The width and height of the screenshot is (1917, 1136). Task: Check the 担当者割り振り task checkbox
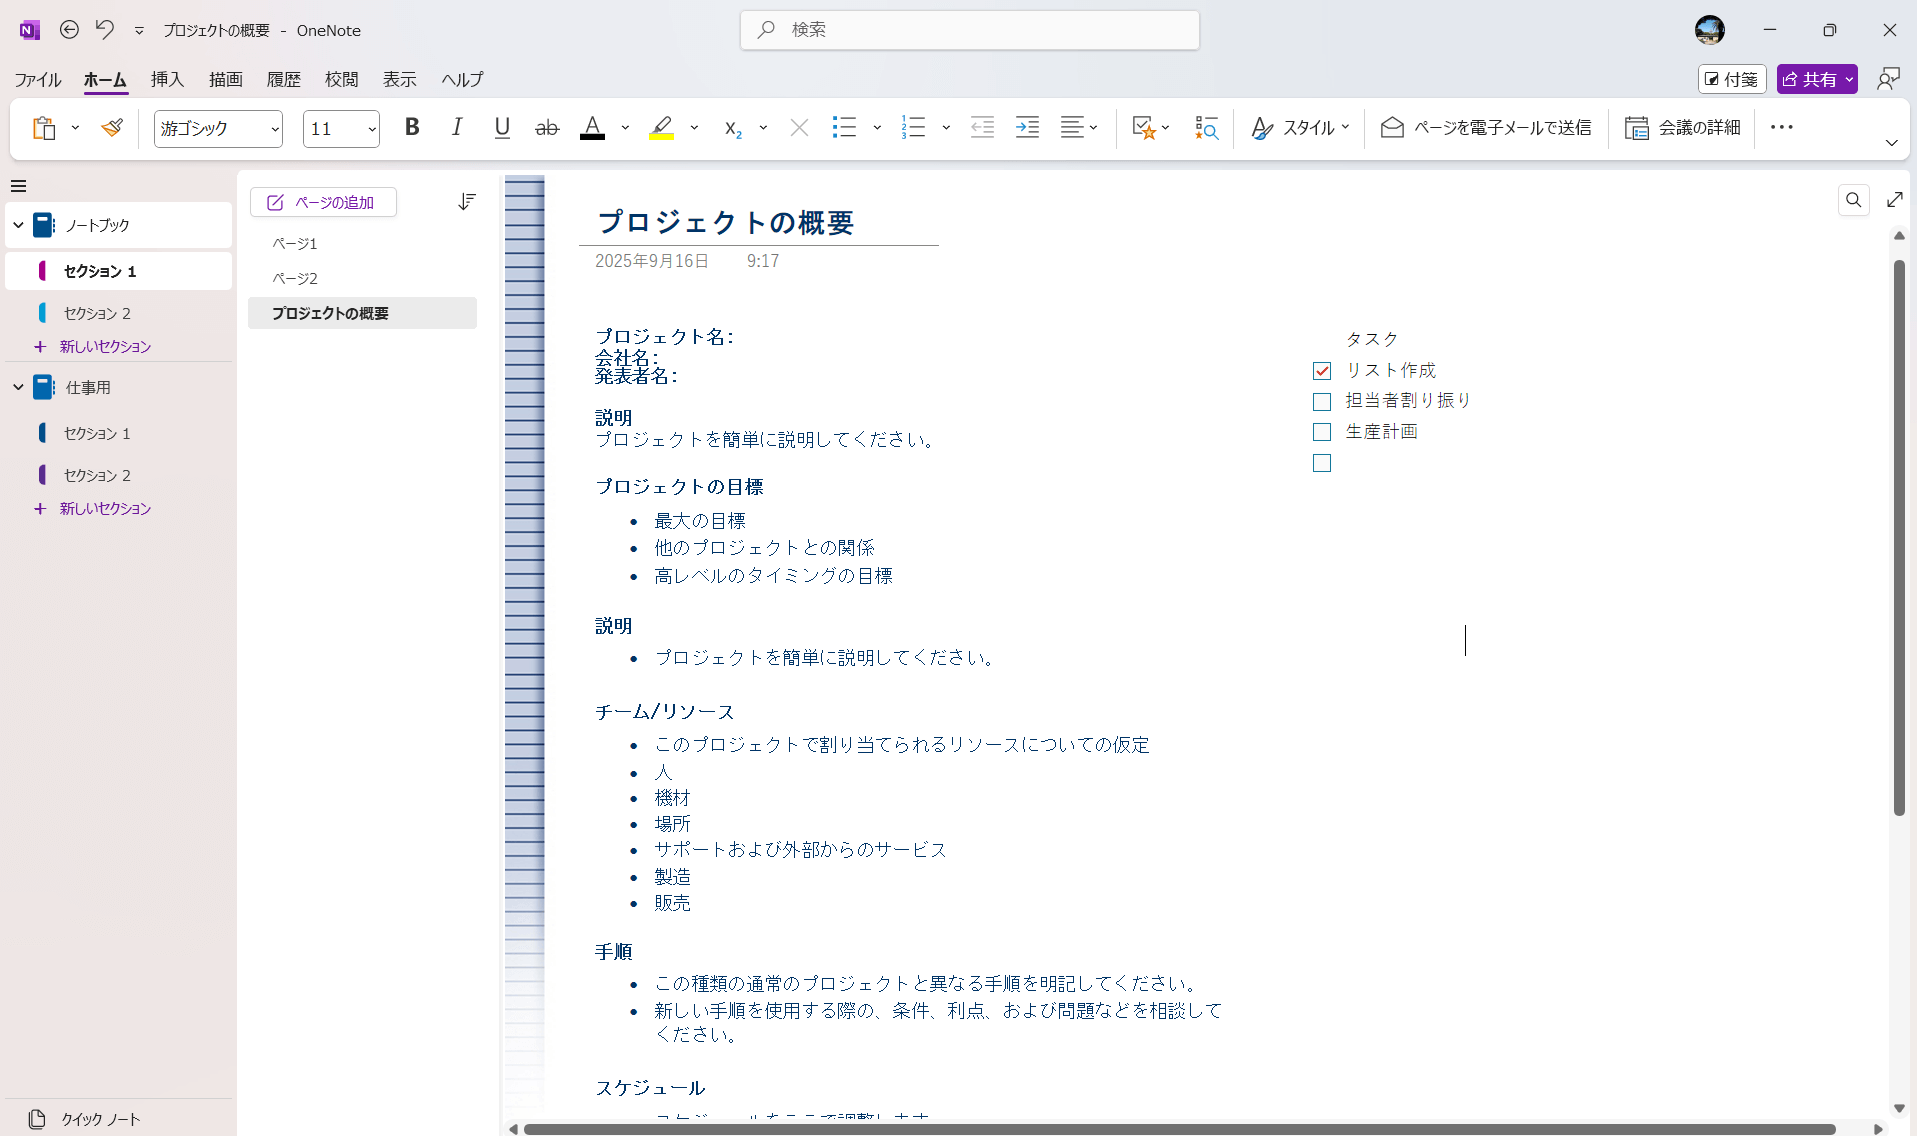point(1322,402)
